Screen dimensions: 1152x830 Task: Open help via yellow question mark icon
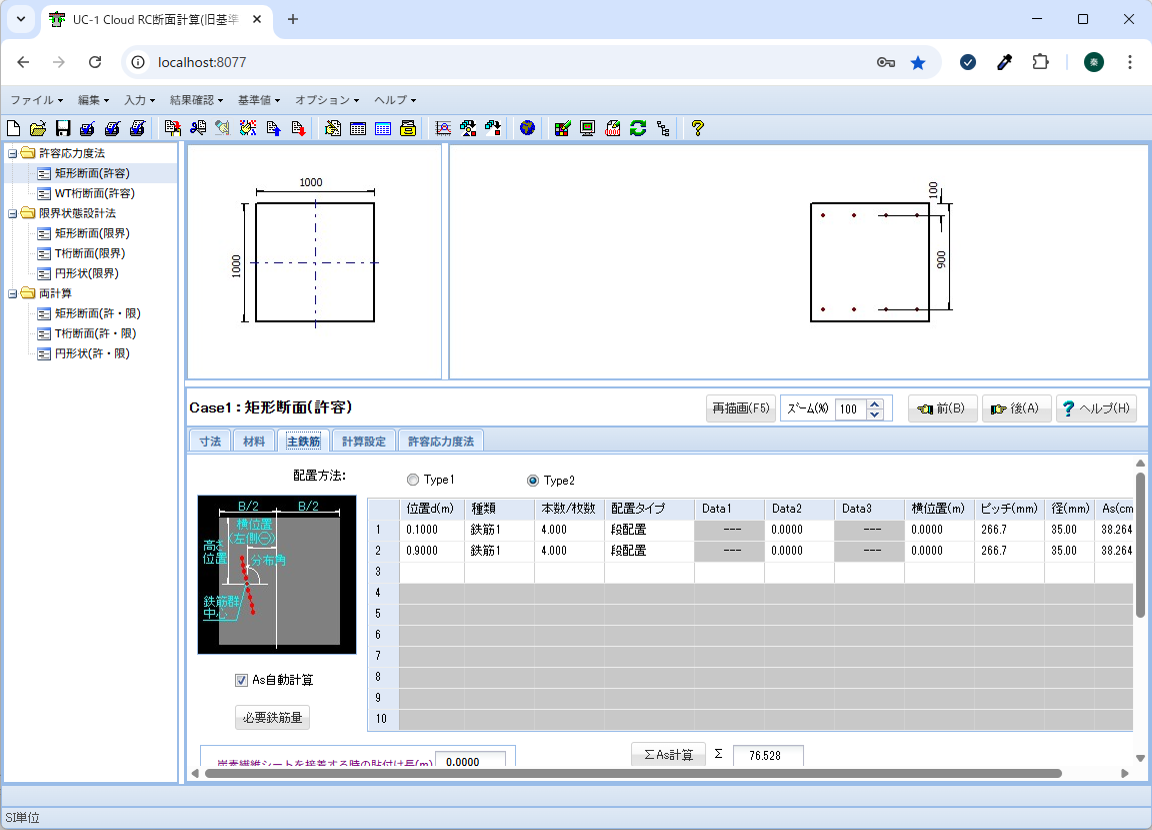697,128
